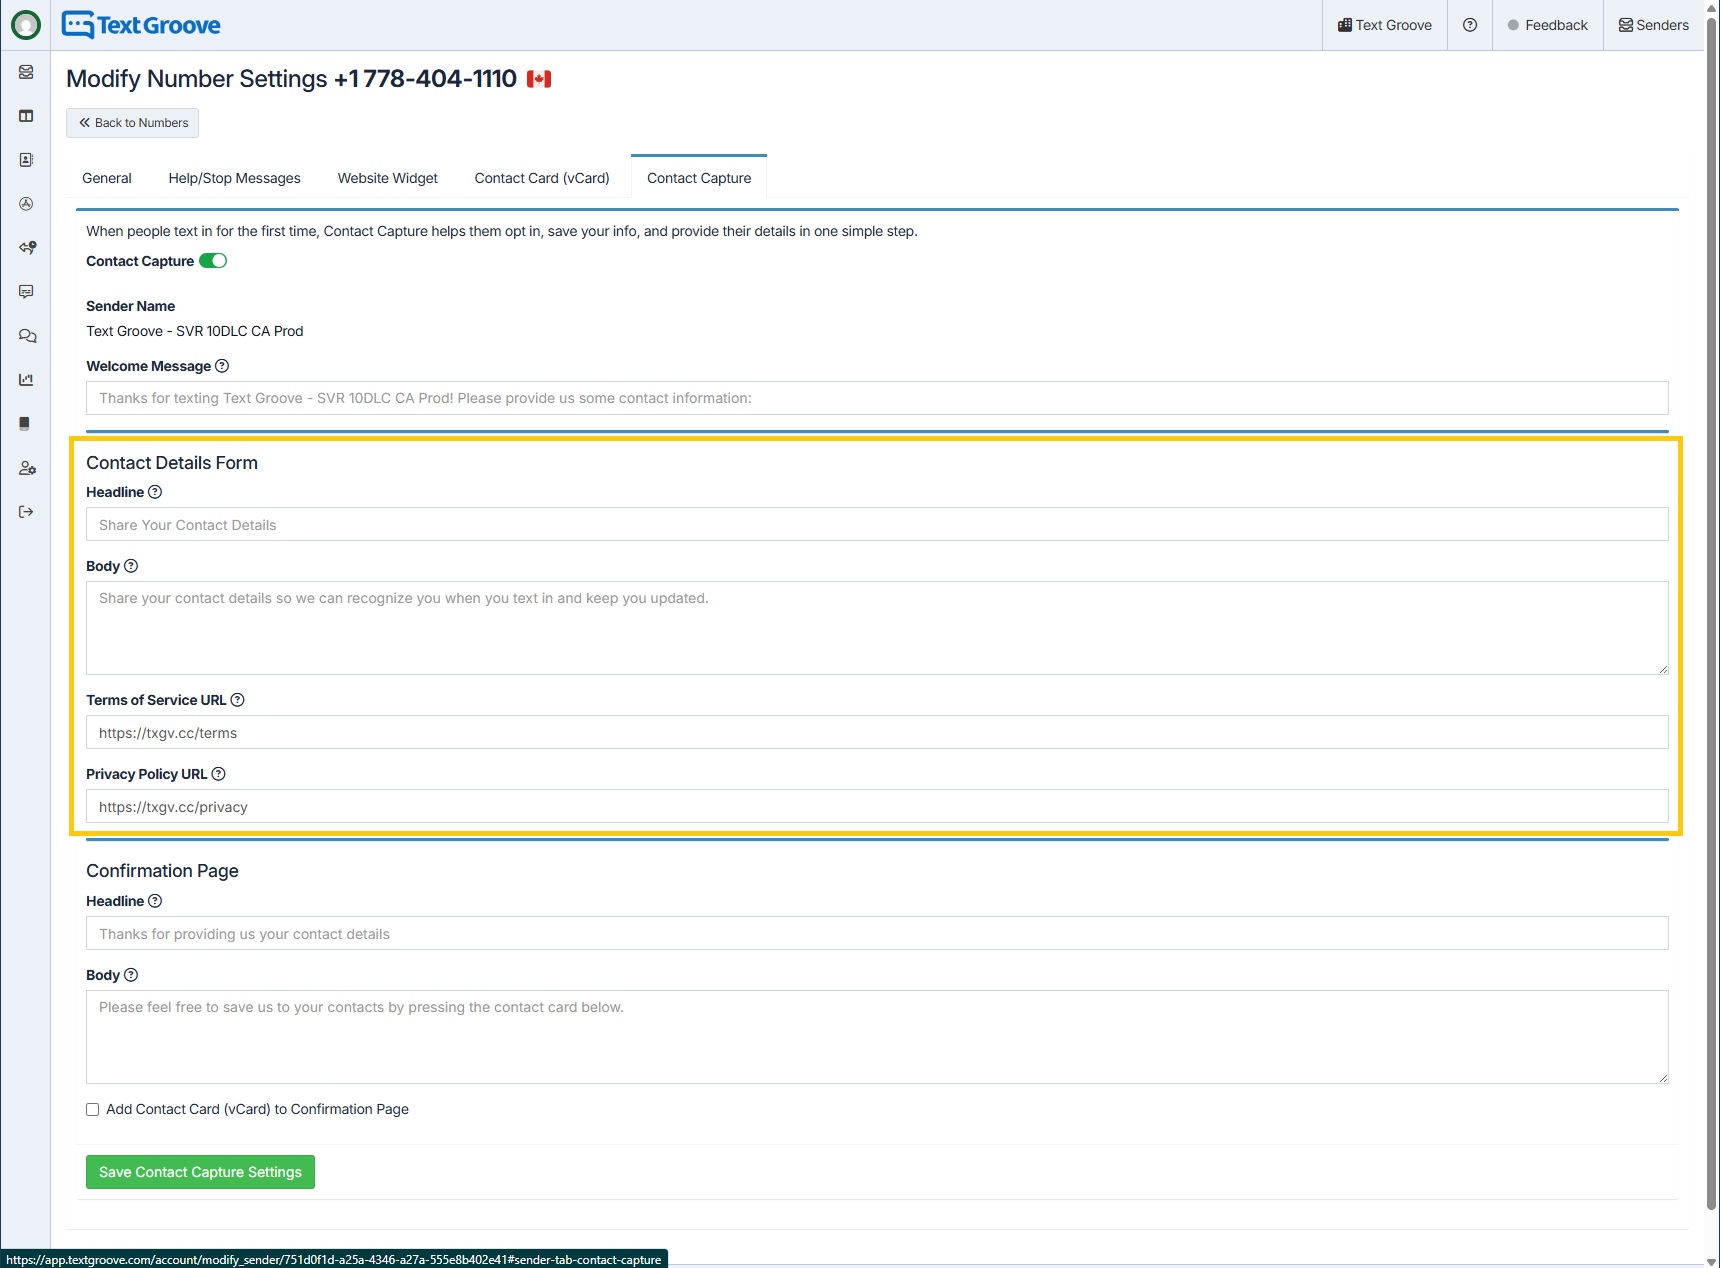Go Back to Numbers
The image size is (1720, 1268).
pos(133,123)
